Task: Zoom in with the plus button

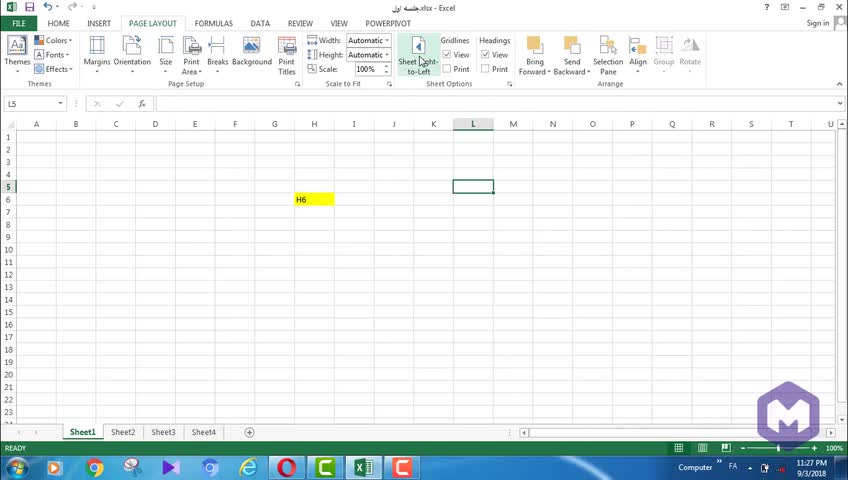Action: [814, 448]
